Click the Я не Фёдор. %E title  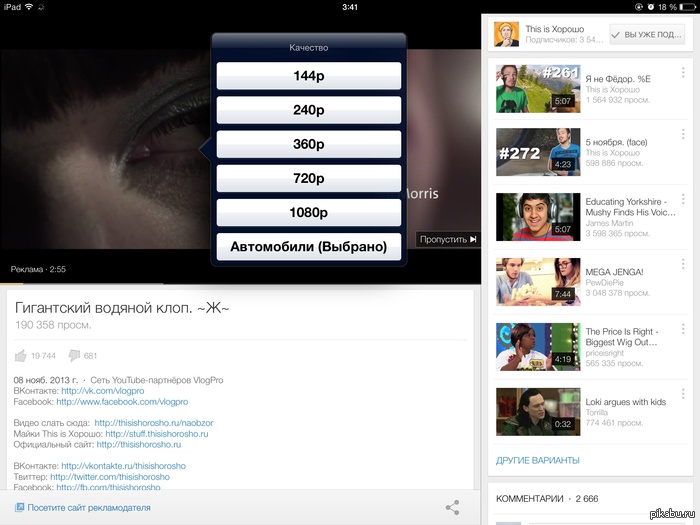(x=618, y=79)
